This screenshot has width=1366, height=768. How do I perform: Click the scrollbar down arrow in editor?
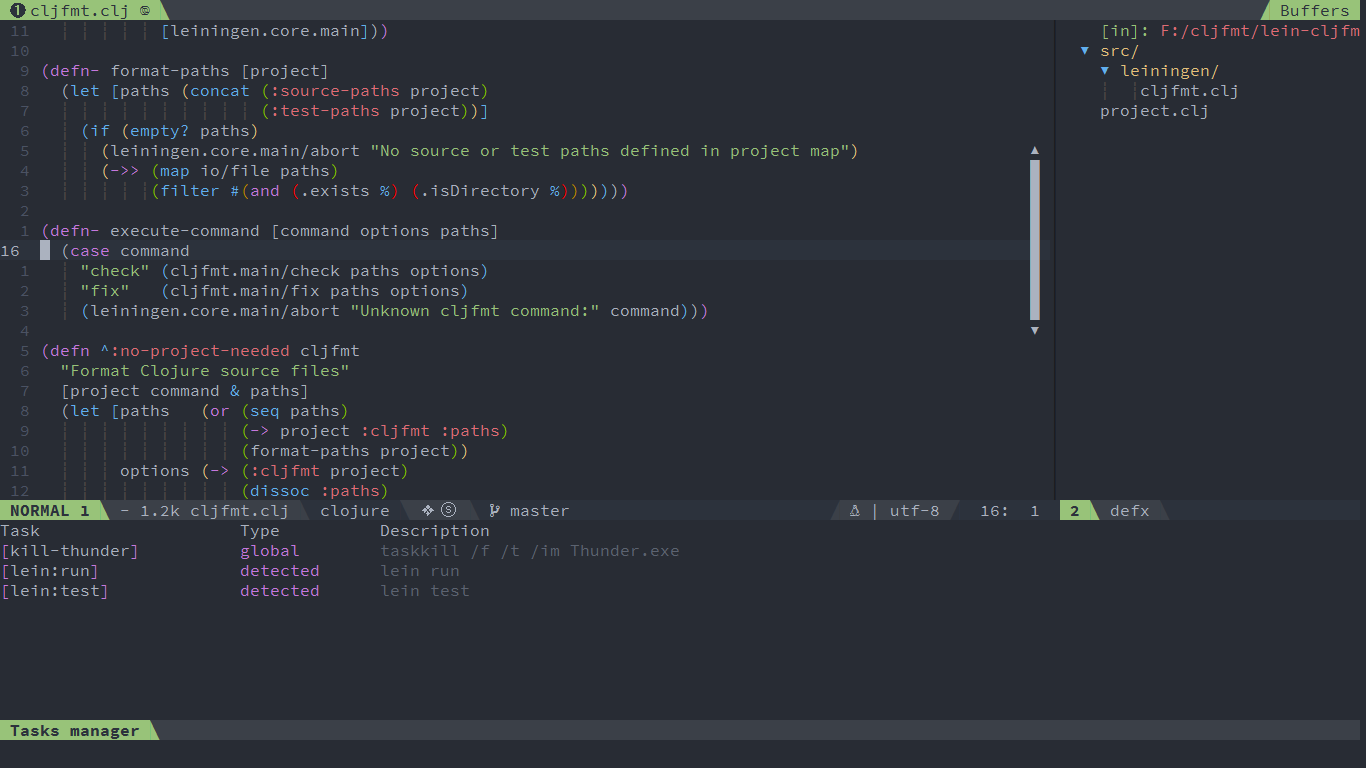pos(1035,330)
